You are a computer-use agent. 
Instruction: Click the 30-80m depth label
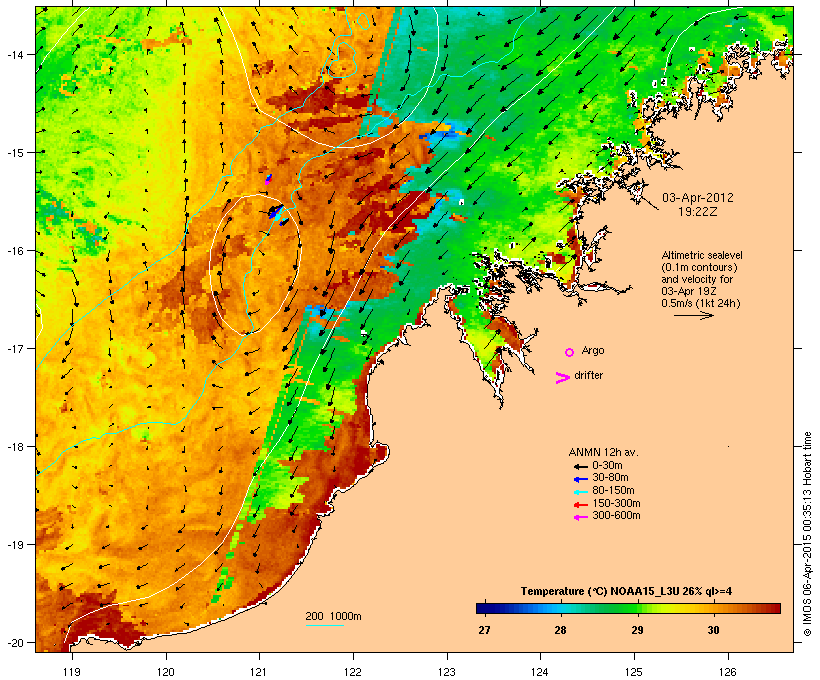pos(610,478)
